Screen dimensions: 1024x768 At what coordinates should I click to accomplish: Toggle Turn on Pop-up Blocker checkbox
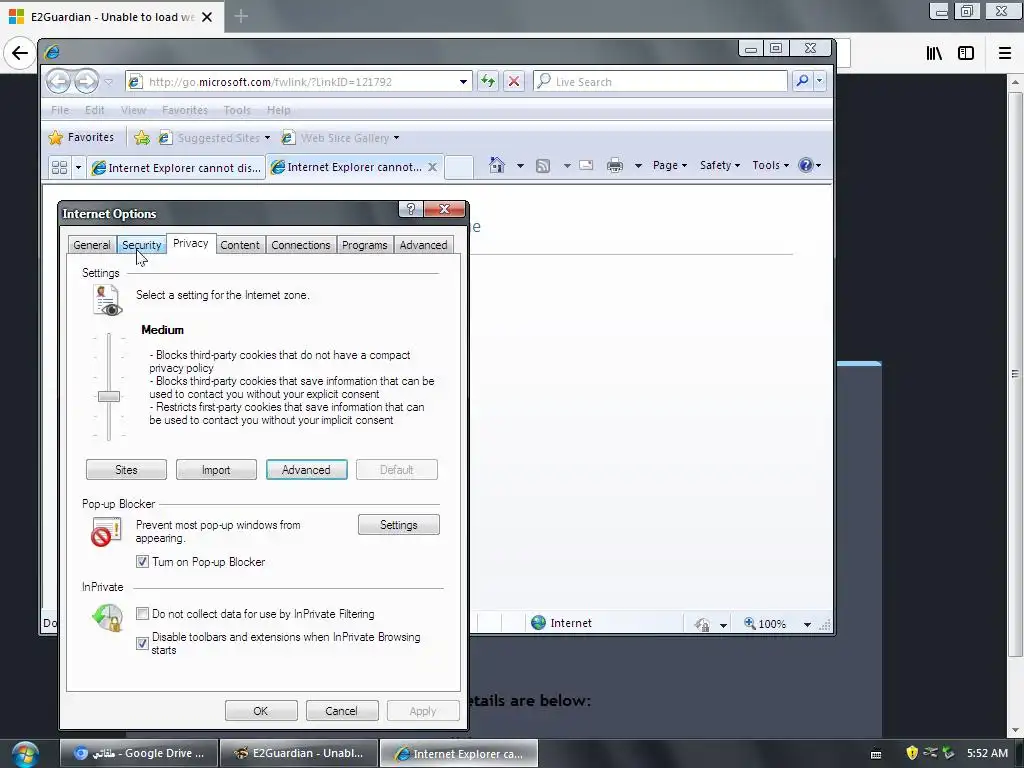[142, 562]
